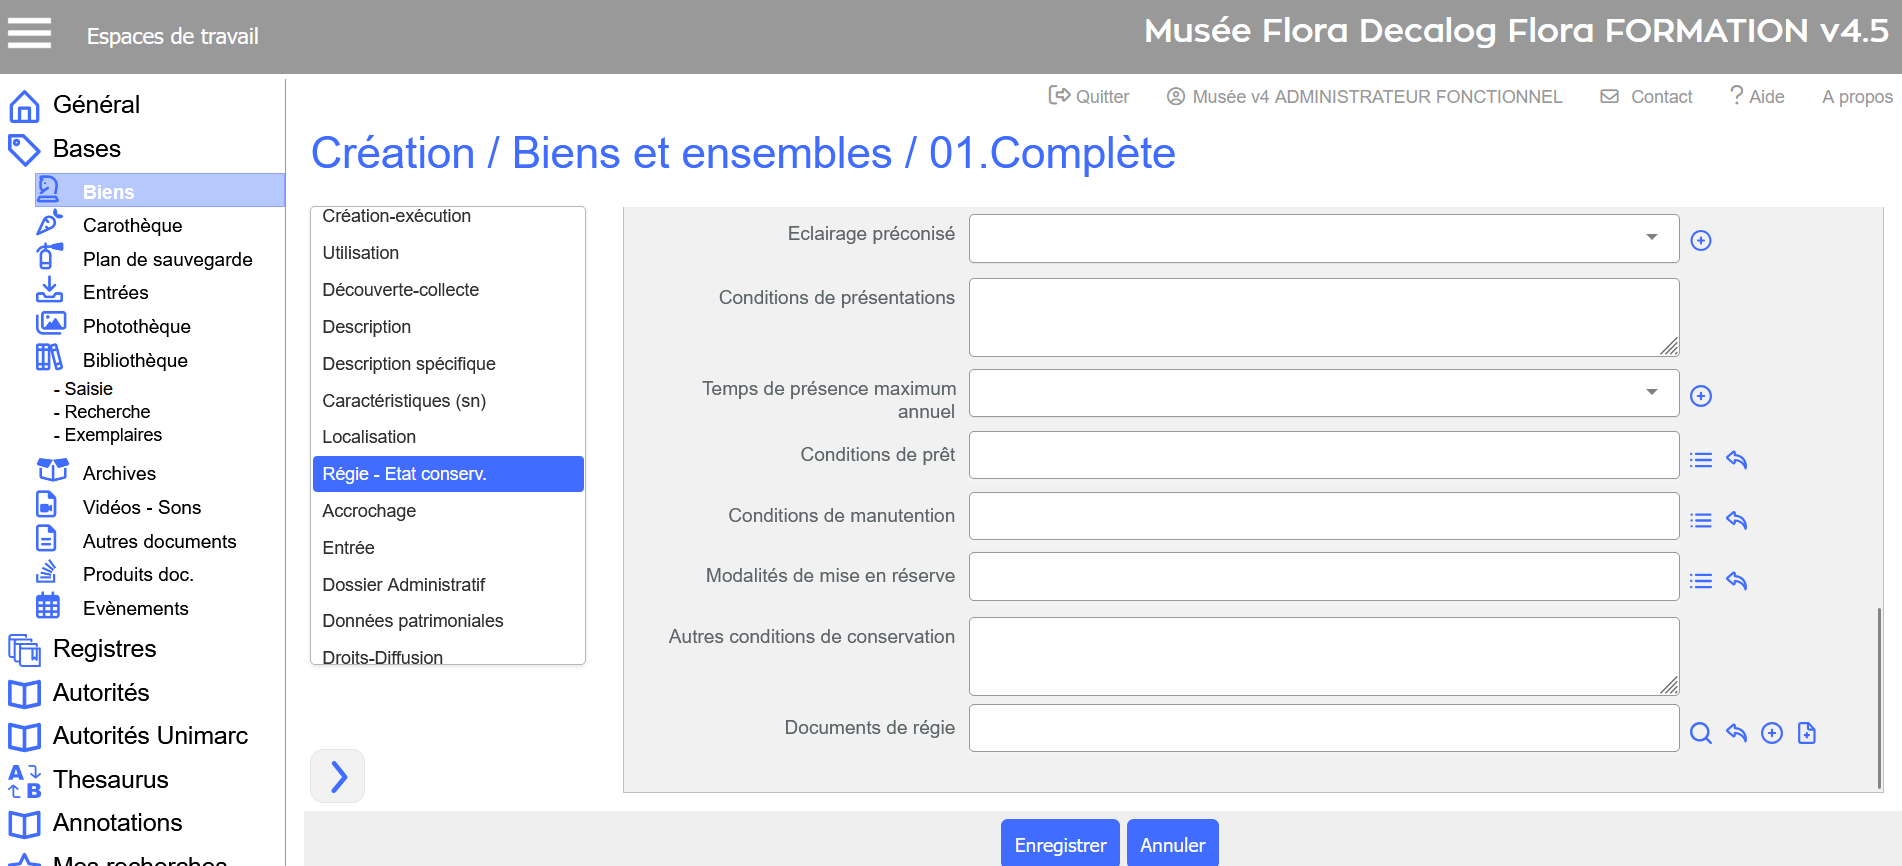Switch to the Localisation section
This screenshot has width=1902, height=866.
tap(369, 437)
